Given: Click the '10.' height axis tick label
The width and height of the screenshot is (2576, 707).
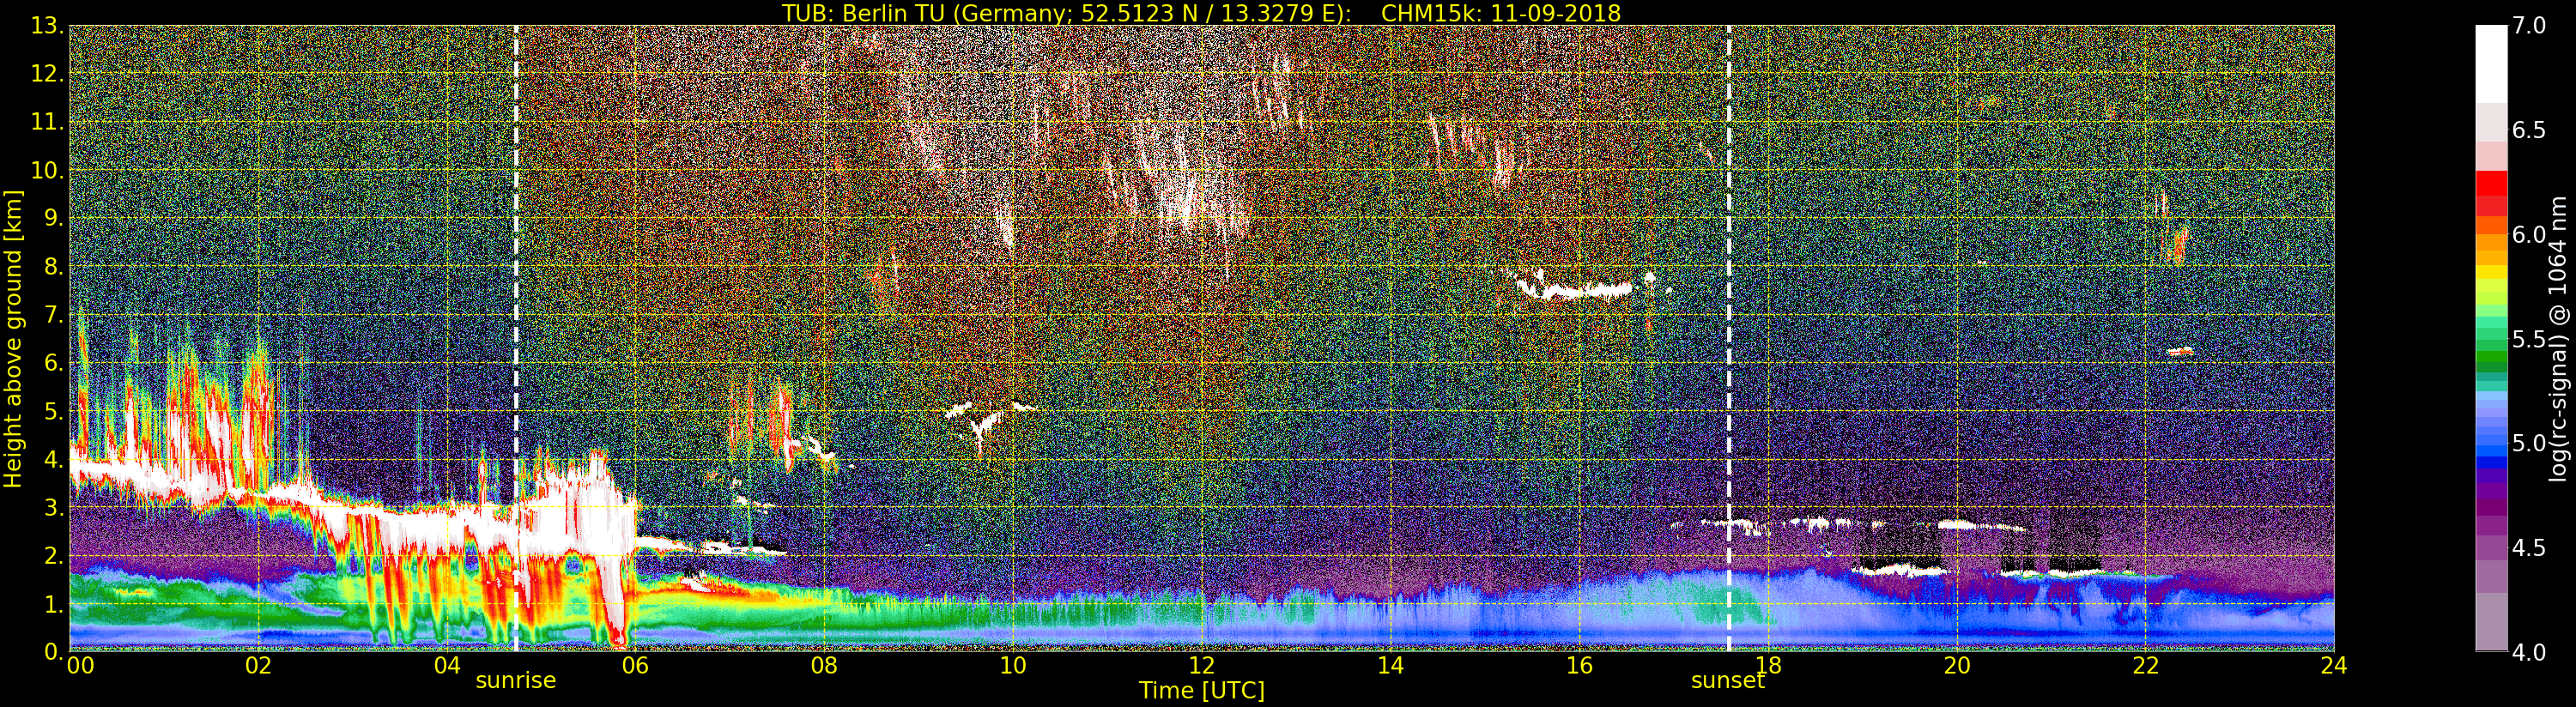Looking at the screenshot, I should pyautogui.click(x=47, y=170).
